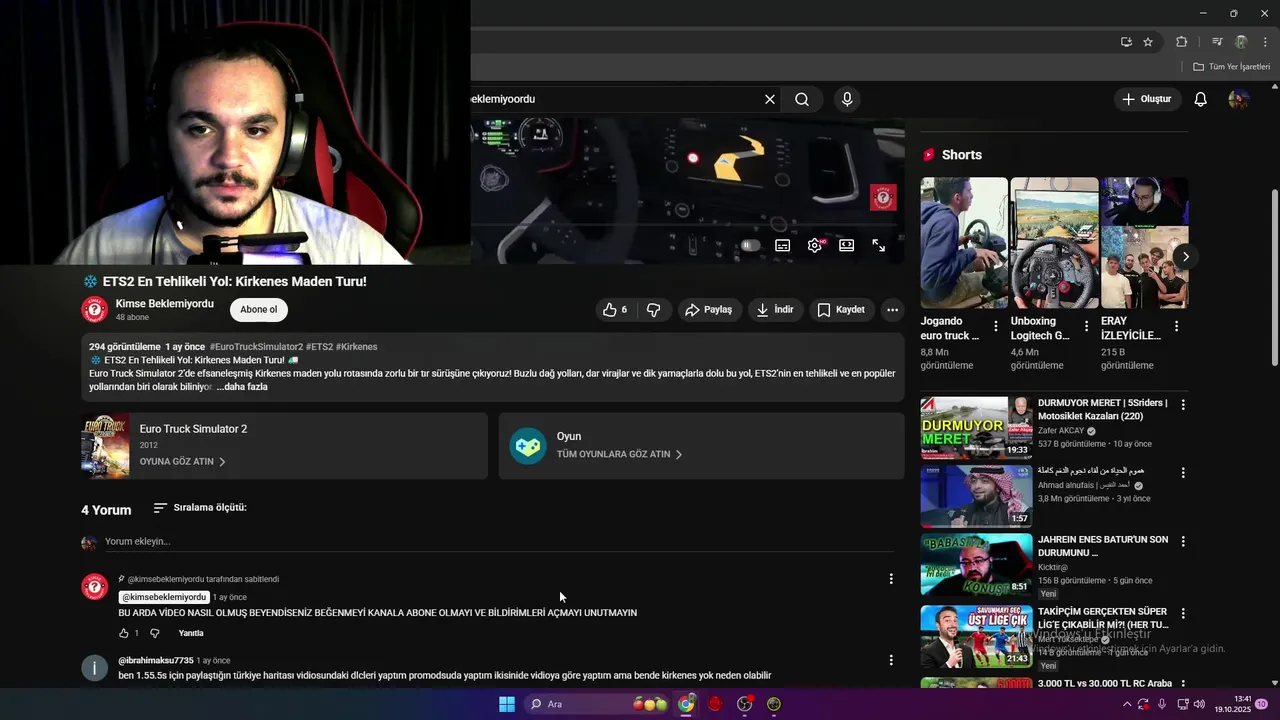Start voice search with the microphone icon
The image size is (1280, 720).
point(847,99)
